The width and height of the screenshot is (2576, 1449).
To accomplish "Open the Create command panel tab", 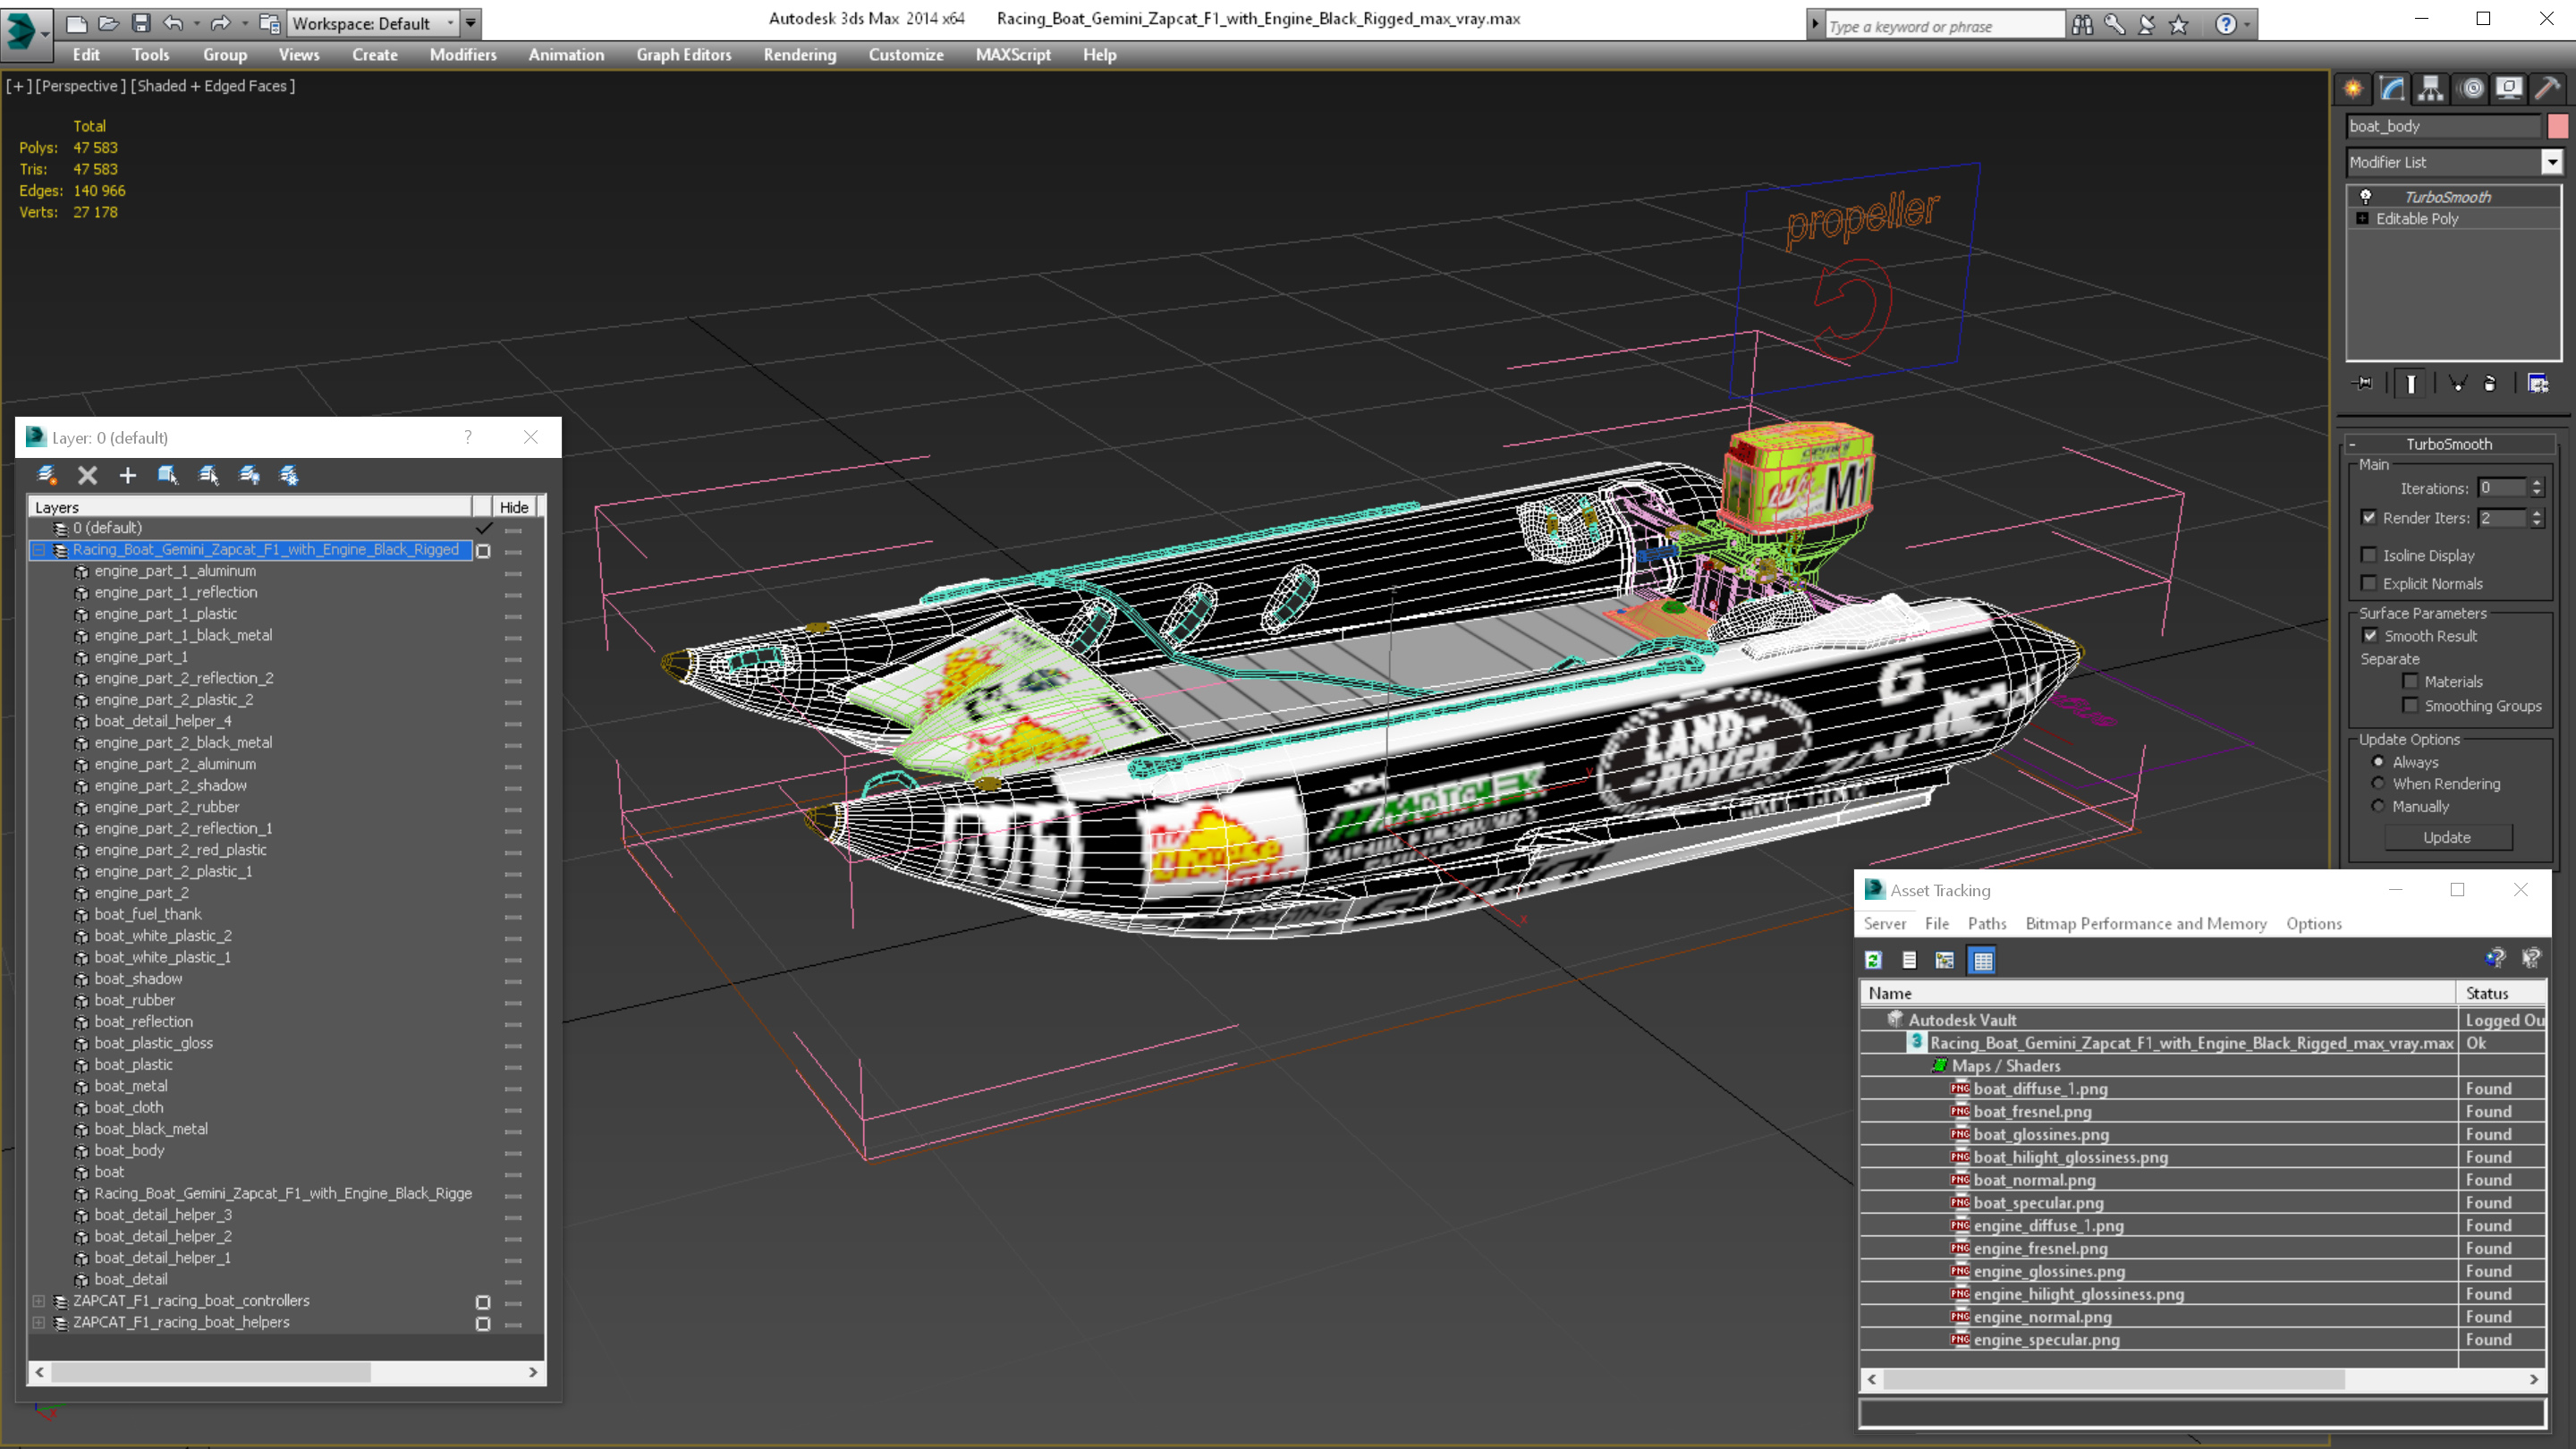I will tap(2353, 89).
